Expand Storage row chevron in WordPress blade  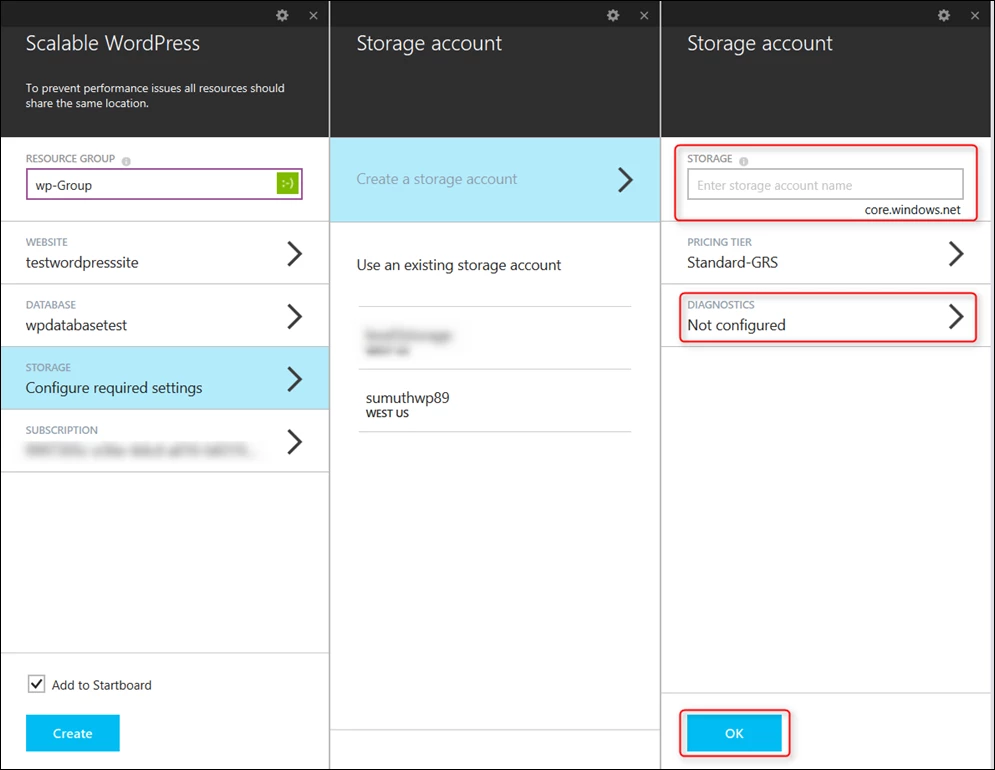[x=294, y=379]
